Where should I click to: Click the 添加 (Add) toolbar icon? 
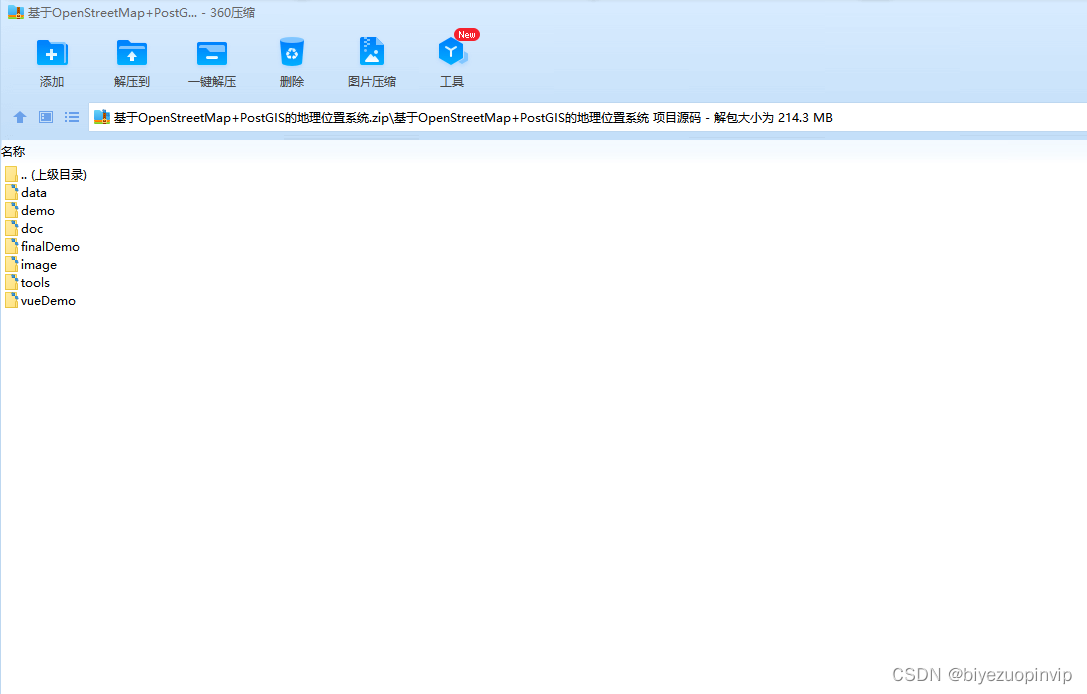click(x=52, y=54)
